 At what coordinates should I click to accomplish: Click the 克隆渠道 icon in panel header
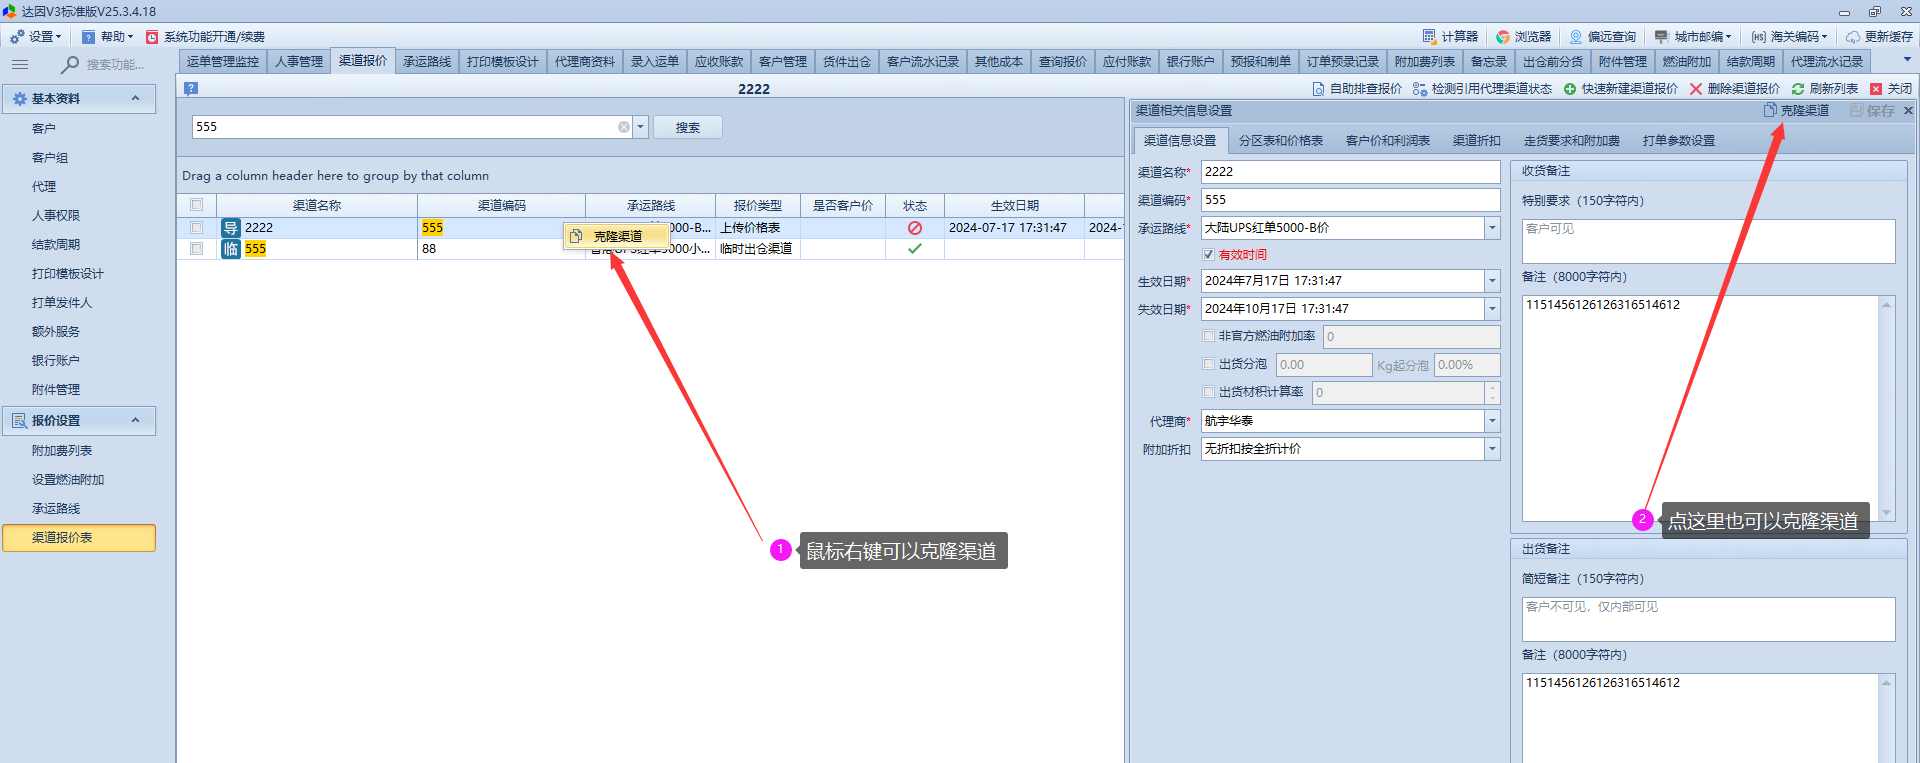point(1770,110)
